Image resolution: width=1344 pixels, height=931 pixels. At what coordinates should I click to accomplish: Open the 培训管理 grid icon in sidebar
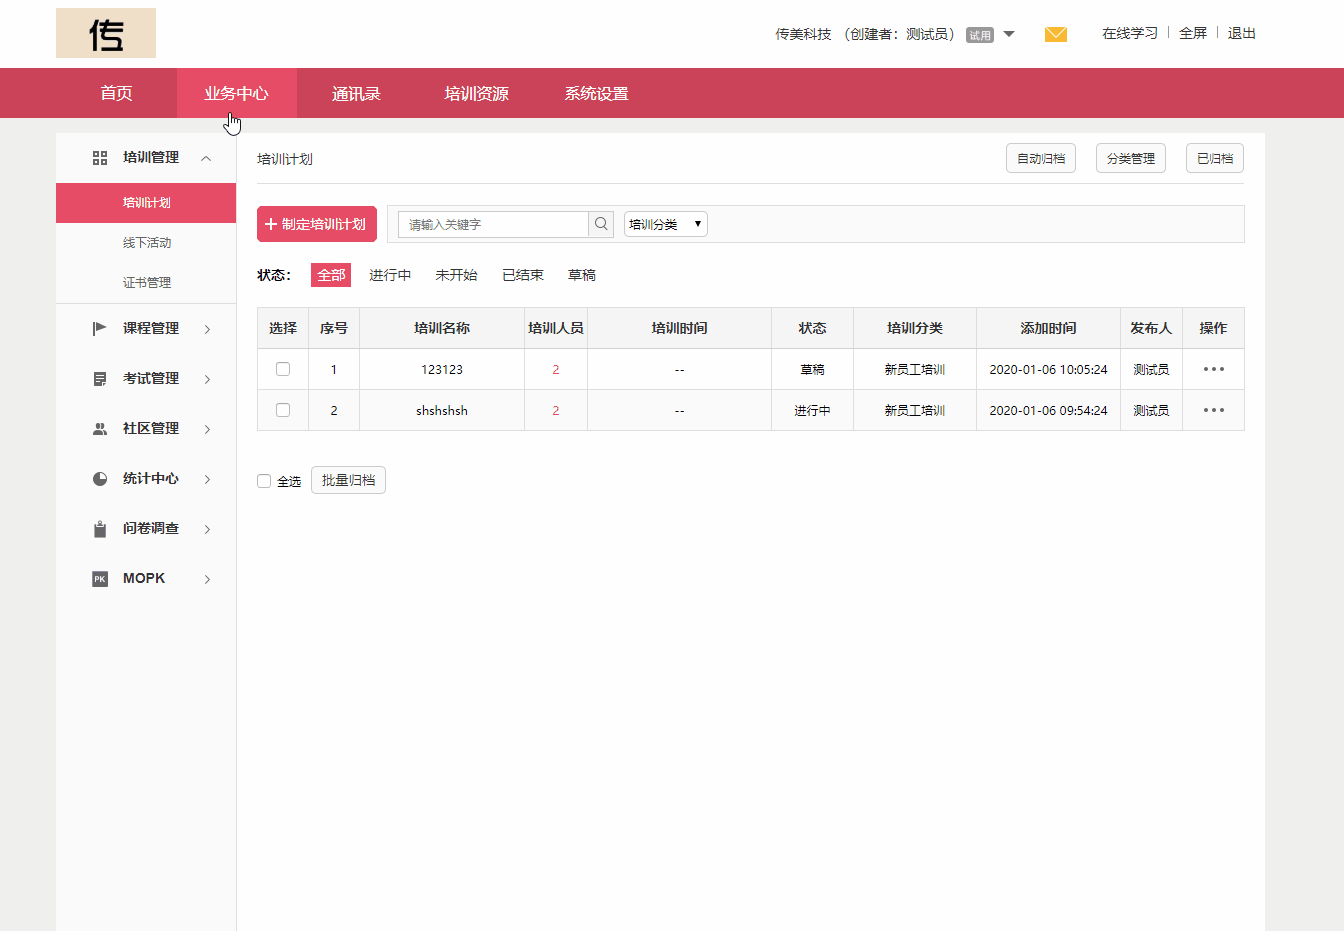pos(99,157)
